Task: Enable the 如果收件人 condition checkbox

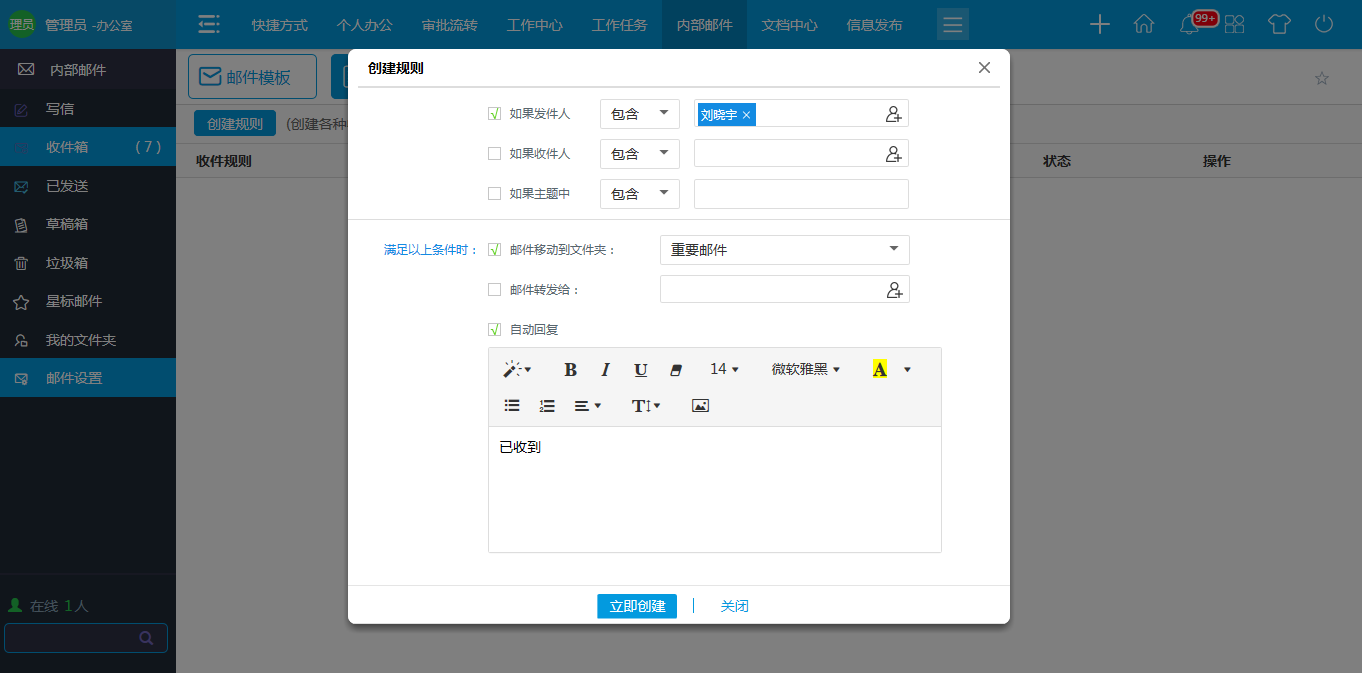Action: 494,153
